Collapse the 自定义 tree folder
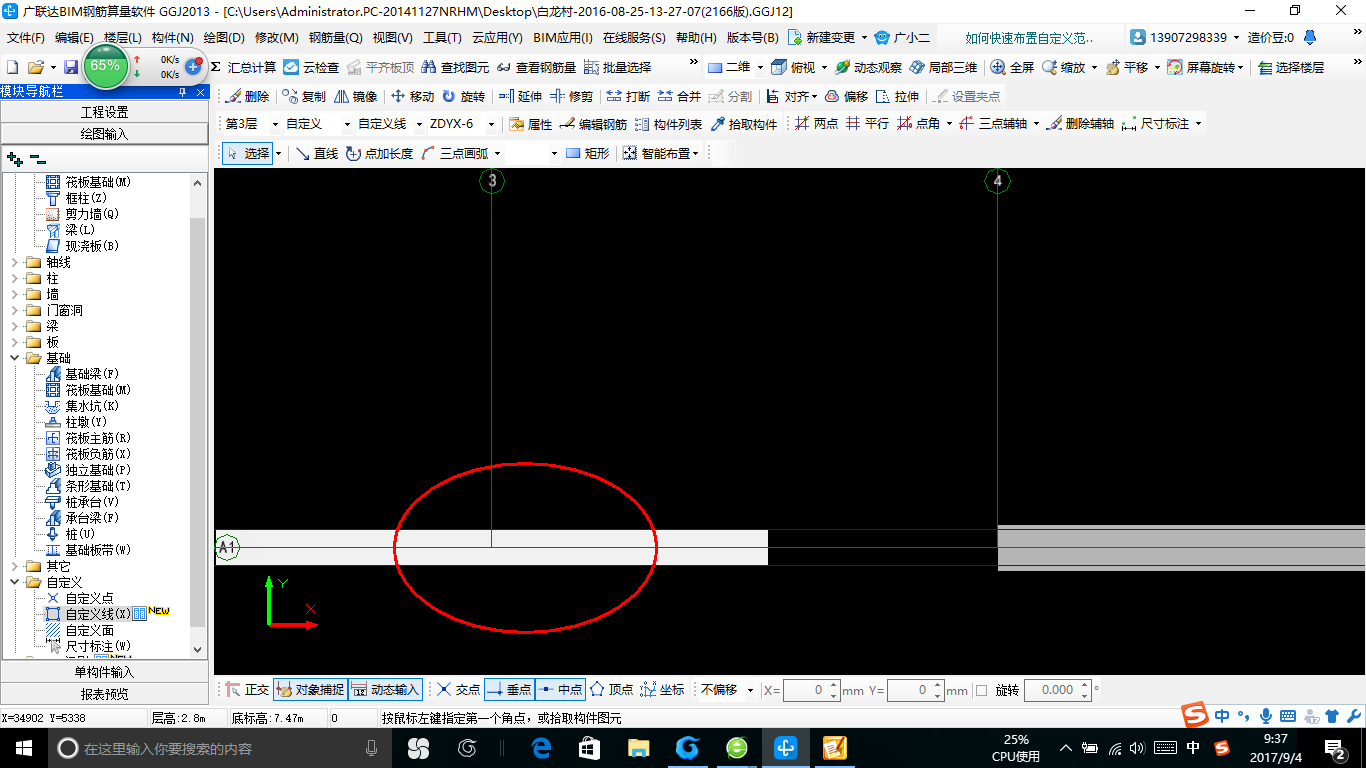 pyautogui.click(x=15, y=582)
